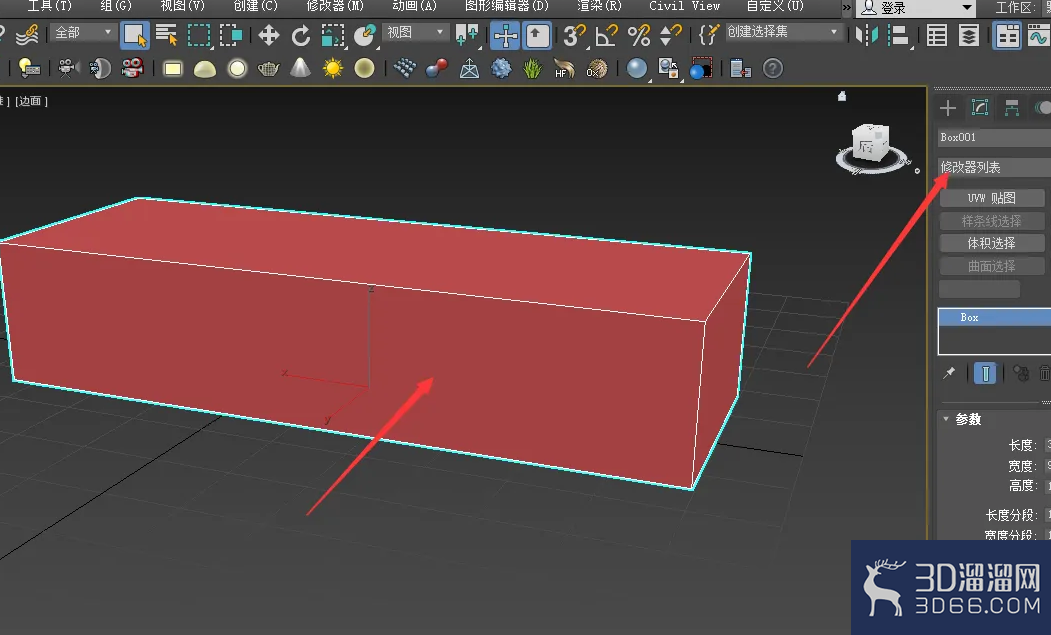Click the Select and Place tool
Screen dimensions: 1051x635
[x=365, y=35]
